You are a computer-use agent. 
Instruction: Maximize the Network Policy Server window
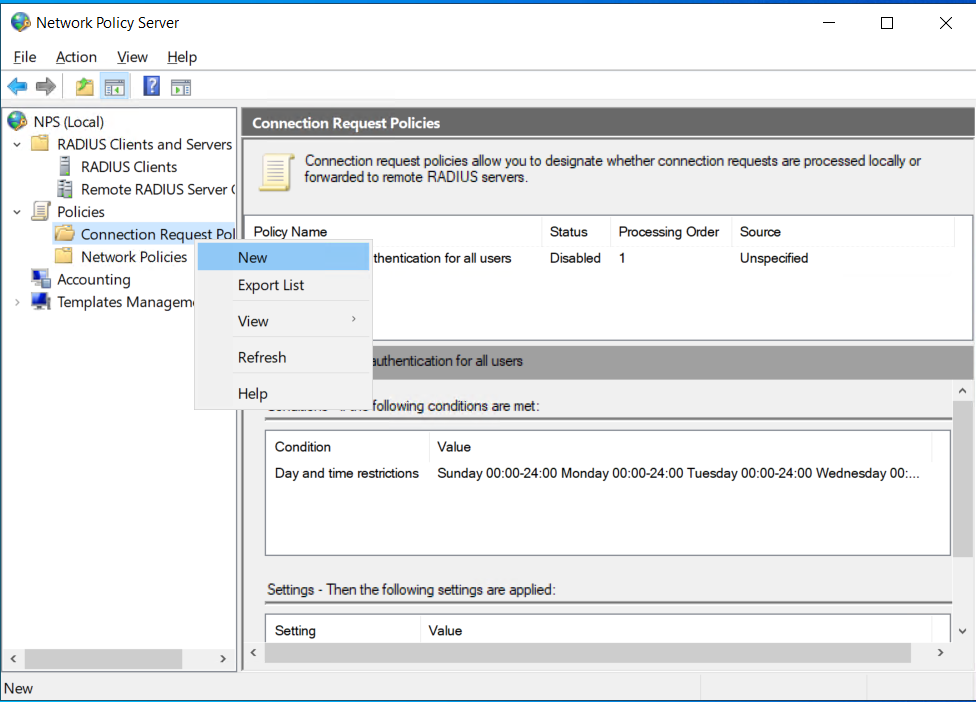click(887, 23)
